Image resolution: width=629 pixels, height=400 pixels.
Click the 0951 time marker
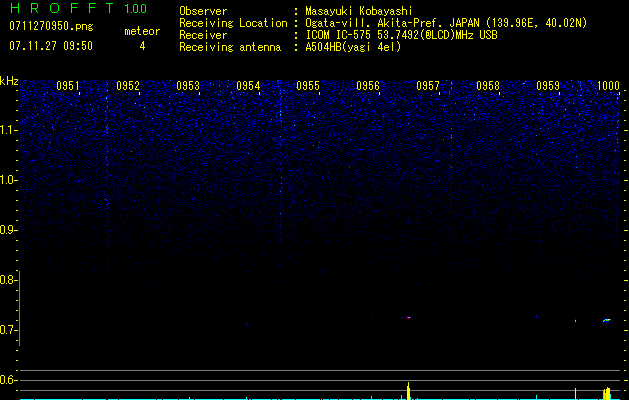coord(68,86)
